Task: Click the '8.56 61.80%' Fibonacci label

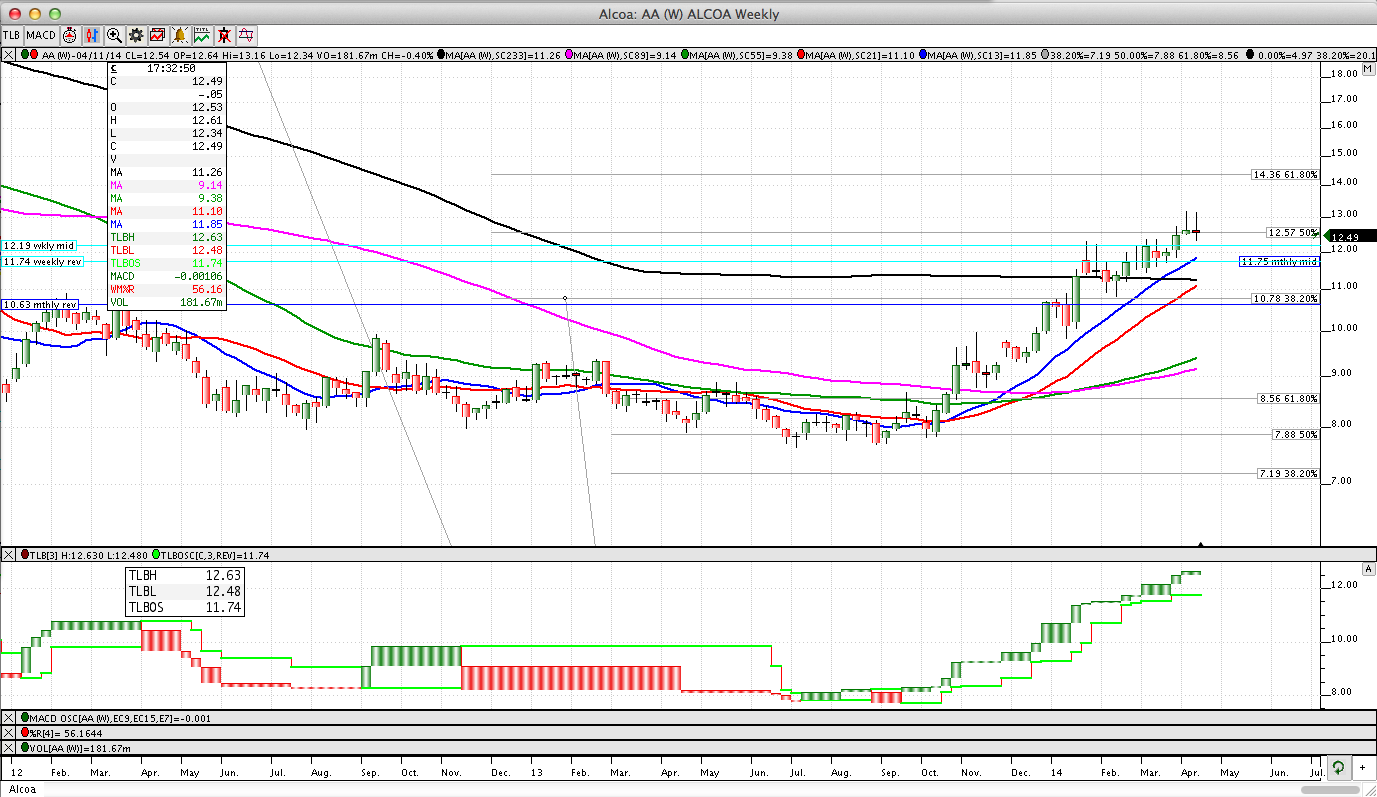Action: tap(1287, 398)
